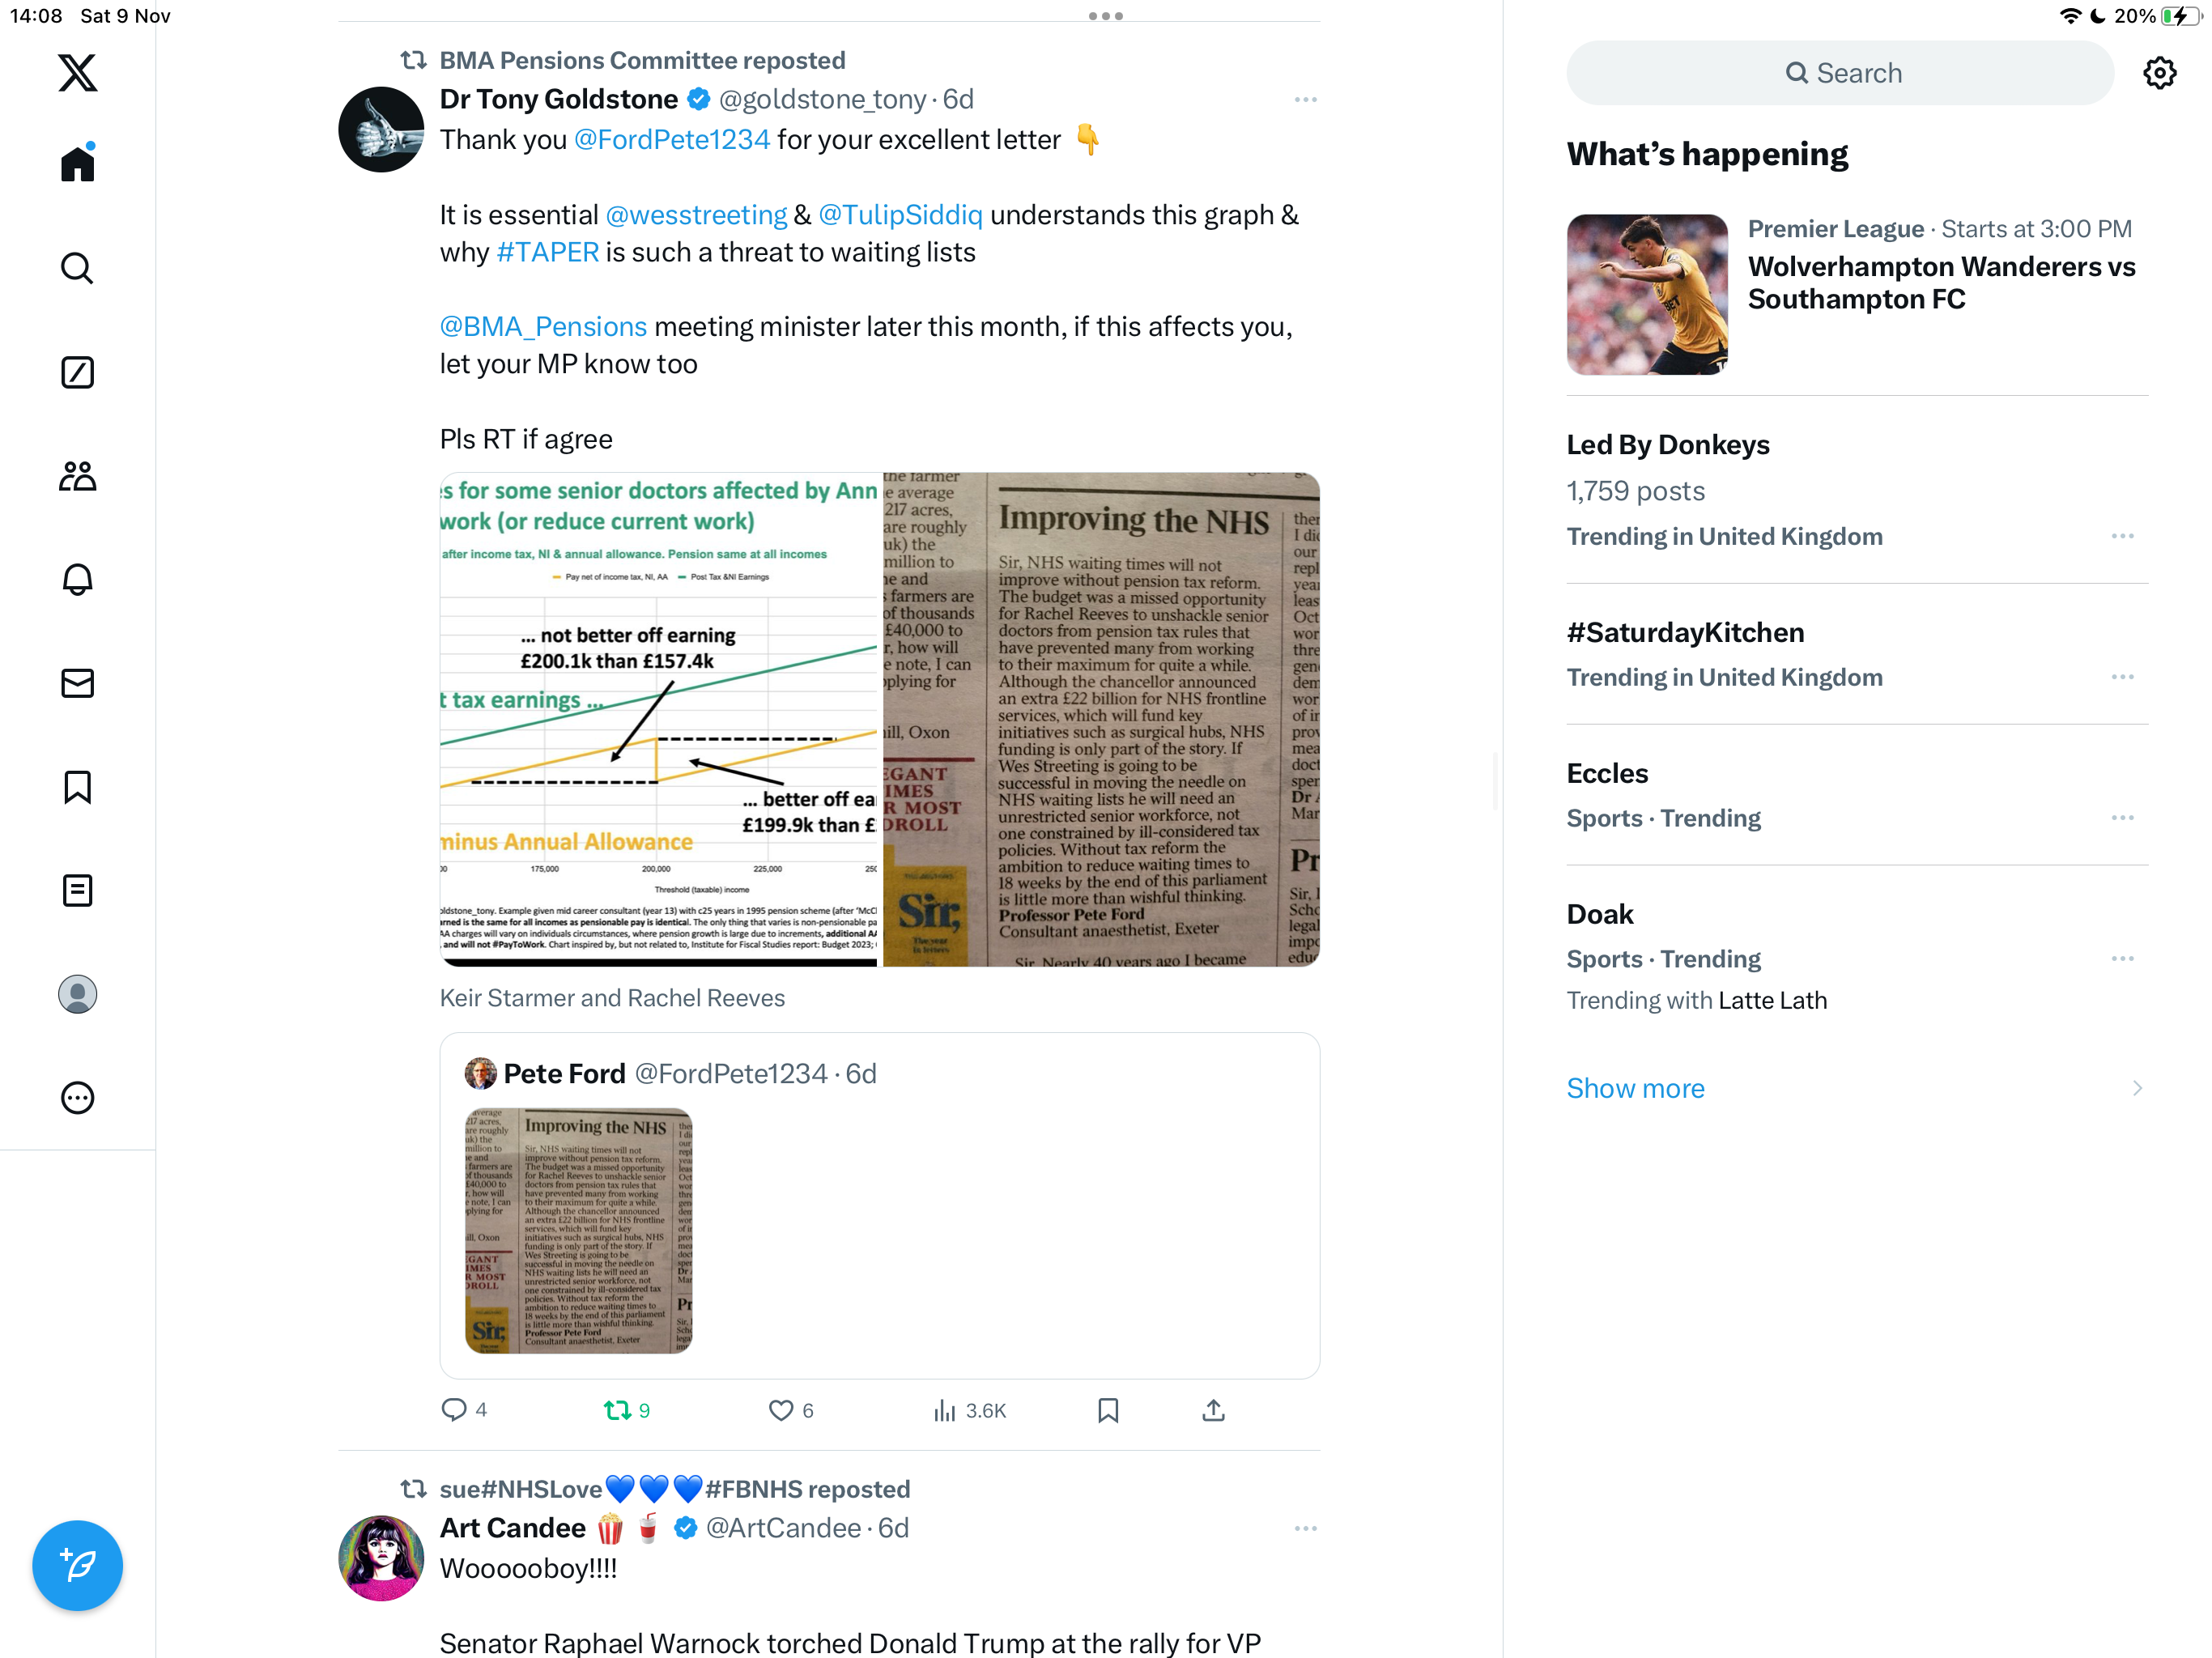The image size is (2212, 1658).
Task: Open more options for Dr Tony Goldstone's post
Action: [x=1305, y=100]
